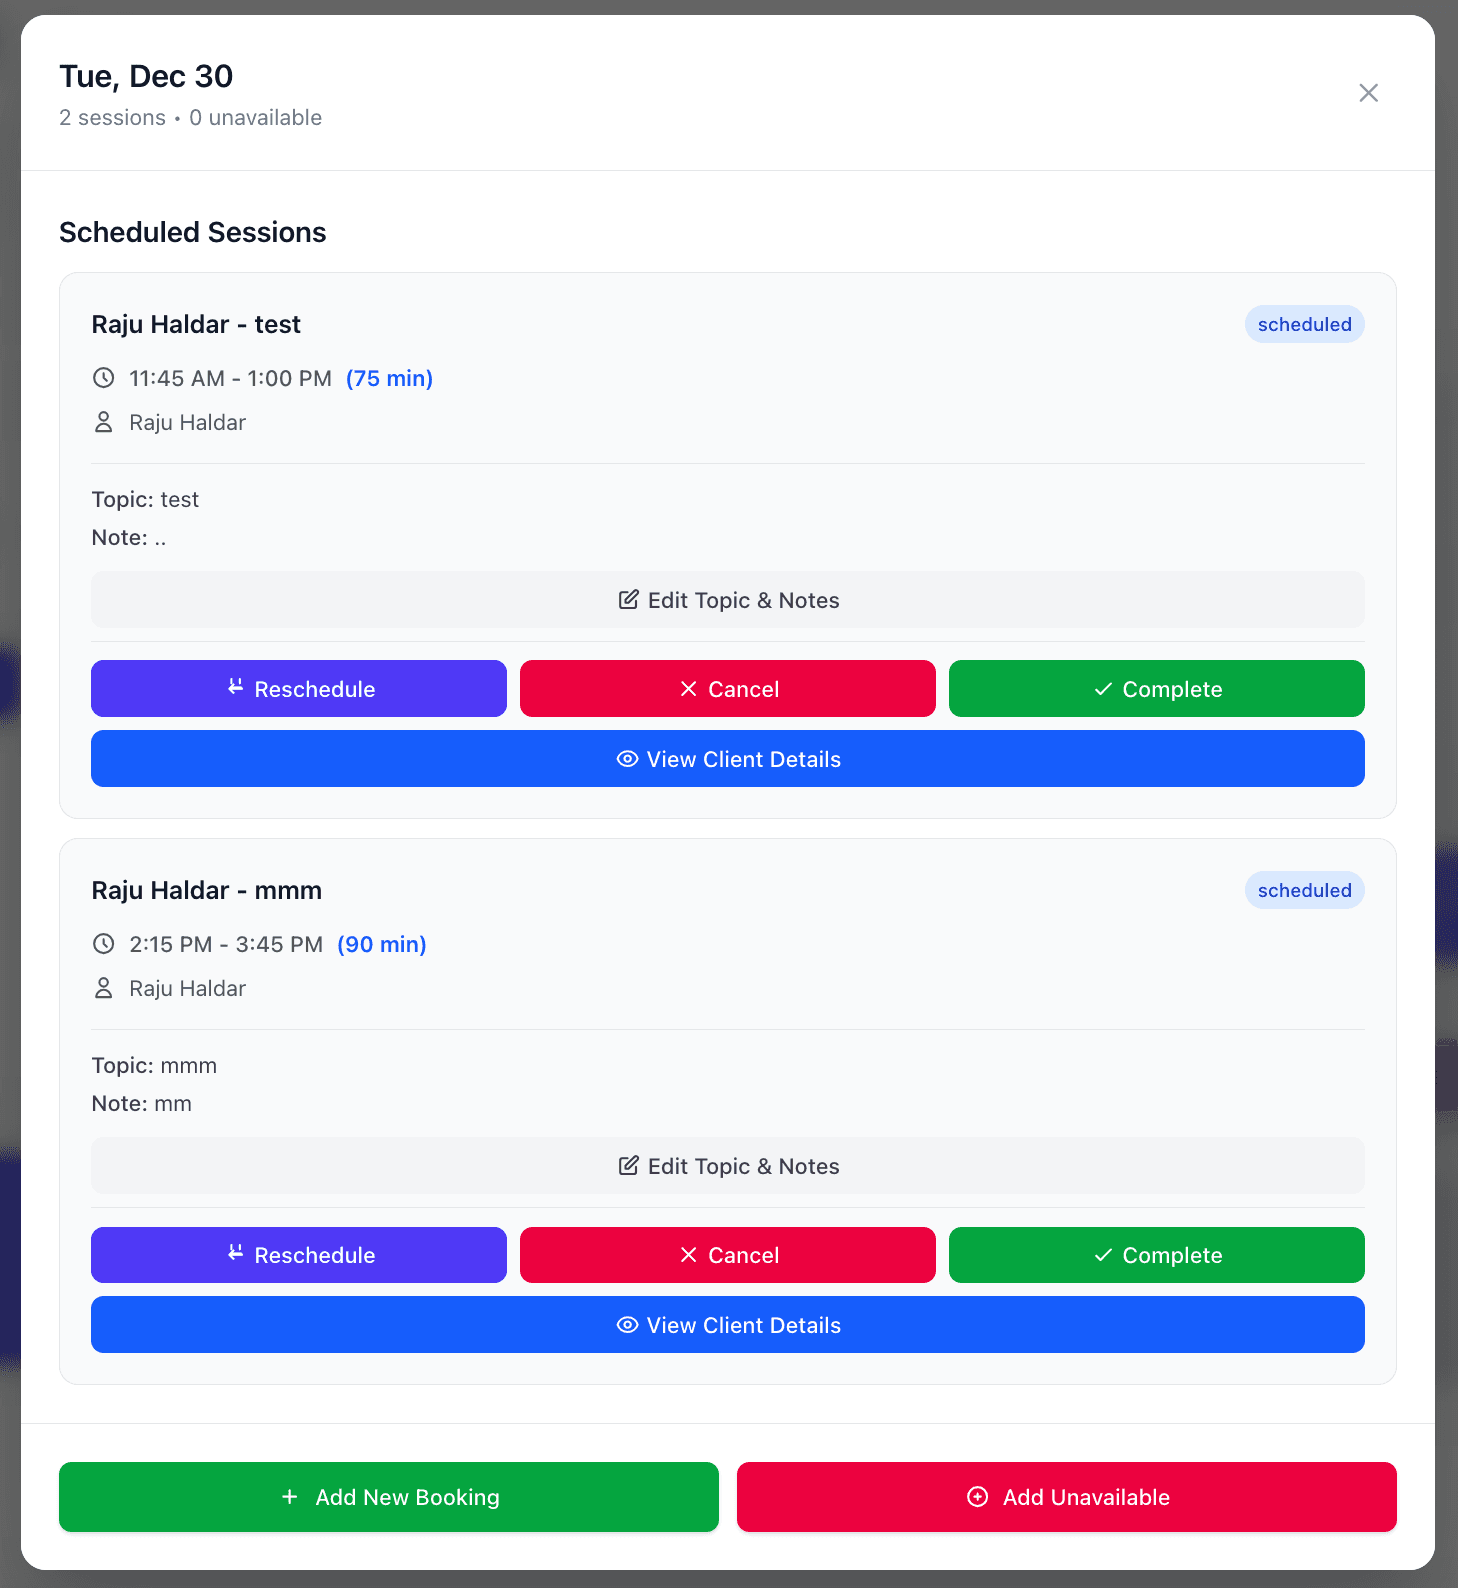This screenshot has height=1588, width=1458.
Task: Cancel the test session
Action: coord(727,689)
